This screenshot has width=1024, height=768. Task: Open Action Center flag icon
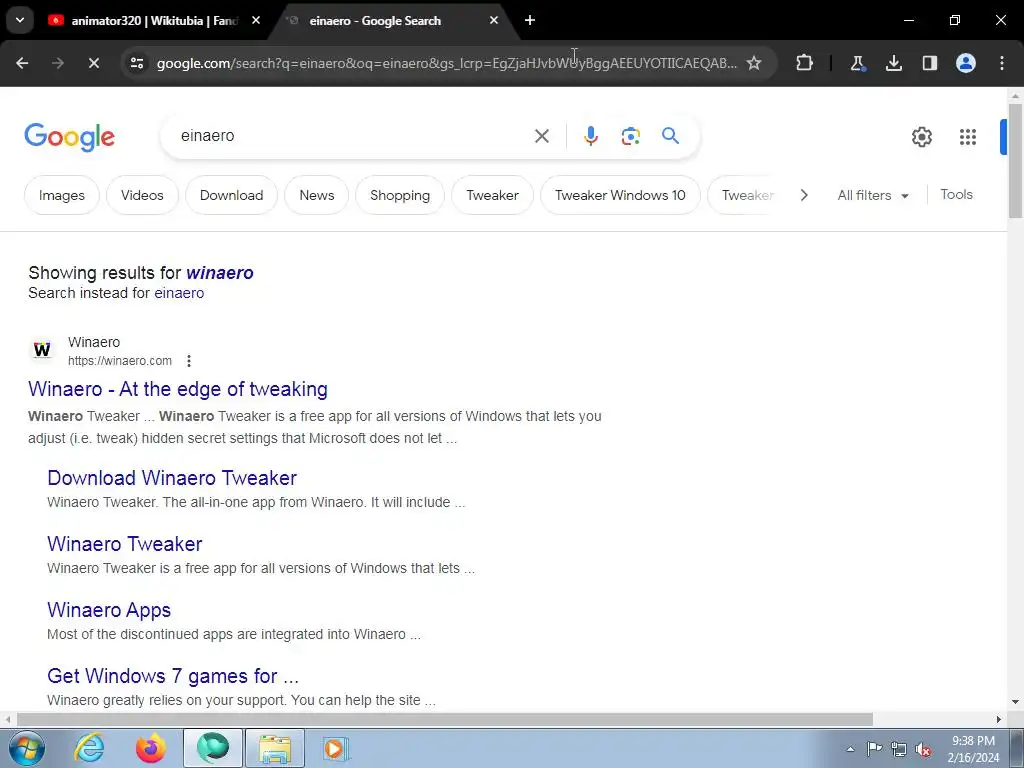(874, 749)
